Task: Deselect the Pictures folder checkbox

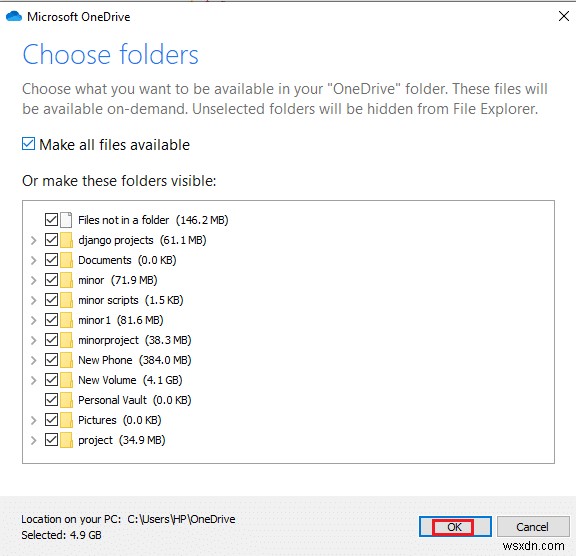Action: click(51, 420)
